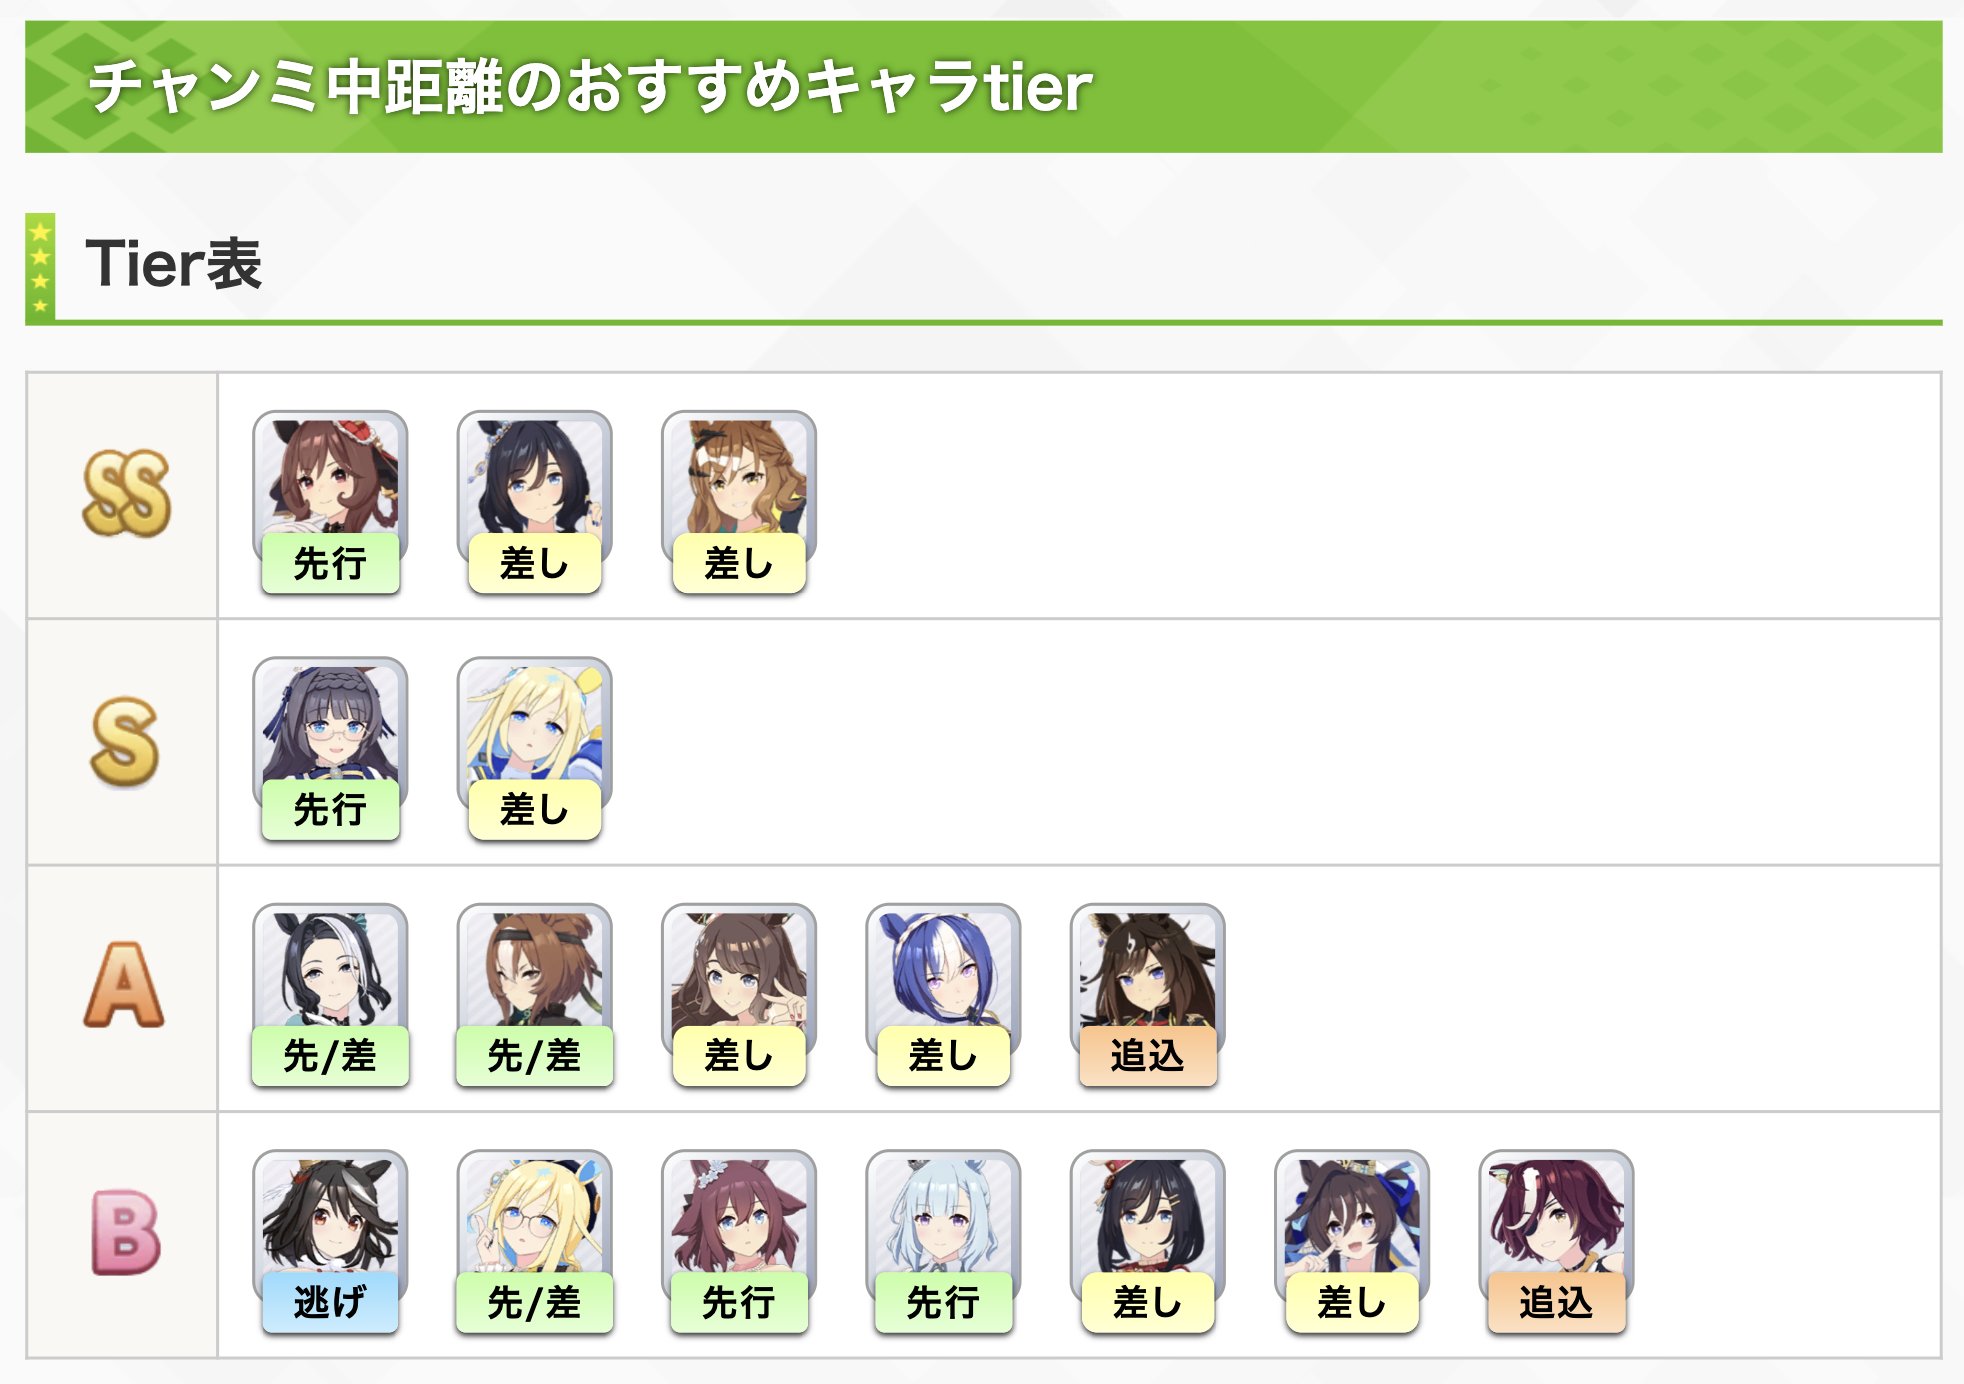Screen dimensions: 1964x1384
Task: Select the light-blue-haired 先行 character in B tier
Action: pyautogui.click(x=943, y=1242)
